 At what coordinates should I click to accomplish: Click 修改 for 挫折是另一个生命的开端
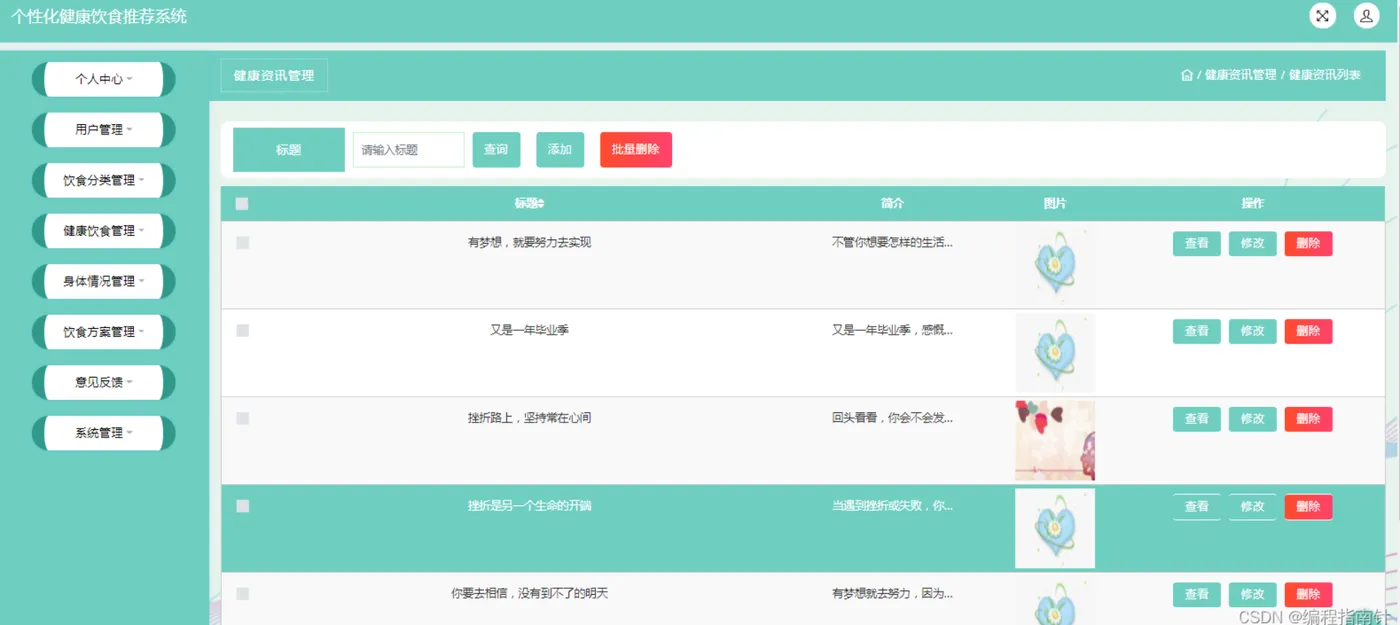point(1253,507)
